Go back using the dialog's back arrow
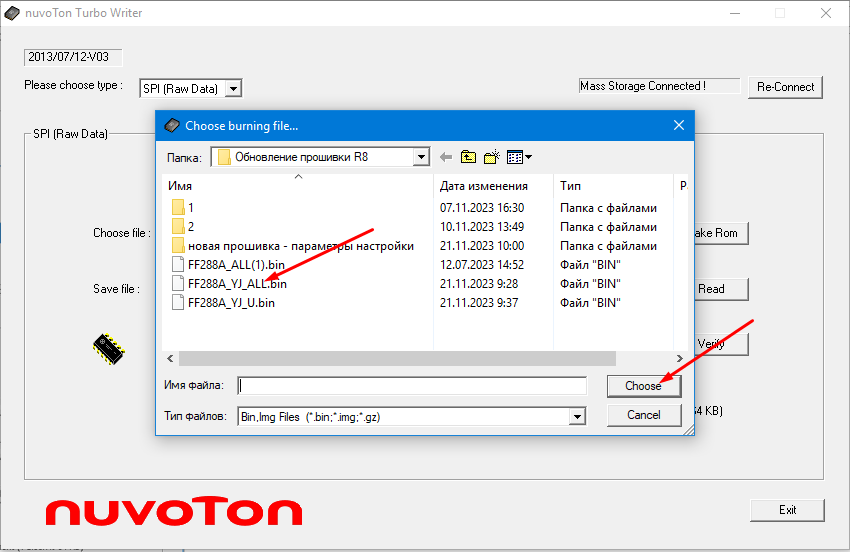The image size is (850, 552). point(445,157)
